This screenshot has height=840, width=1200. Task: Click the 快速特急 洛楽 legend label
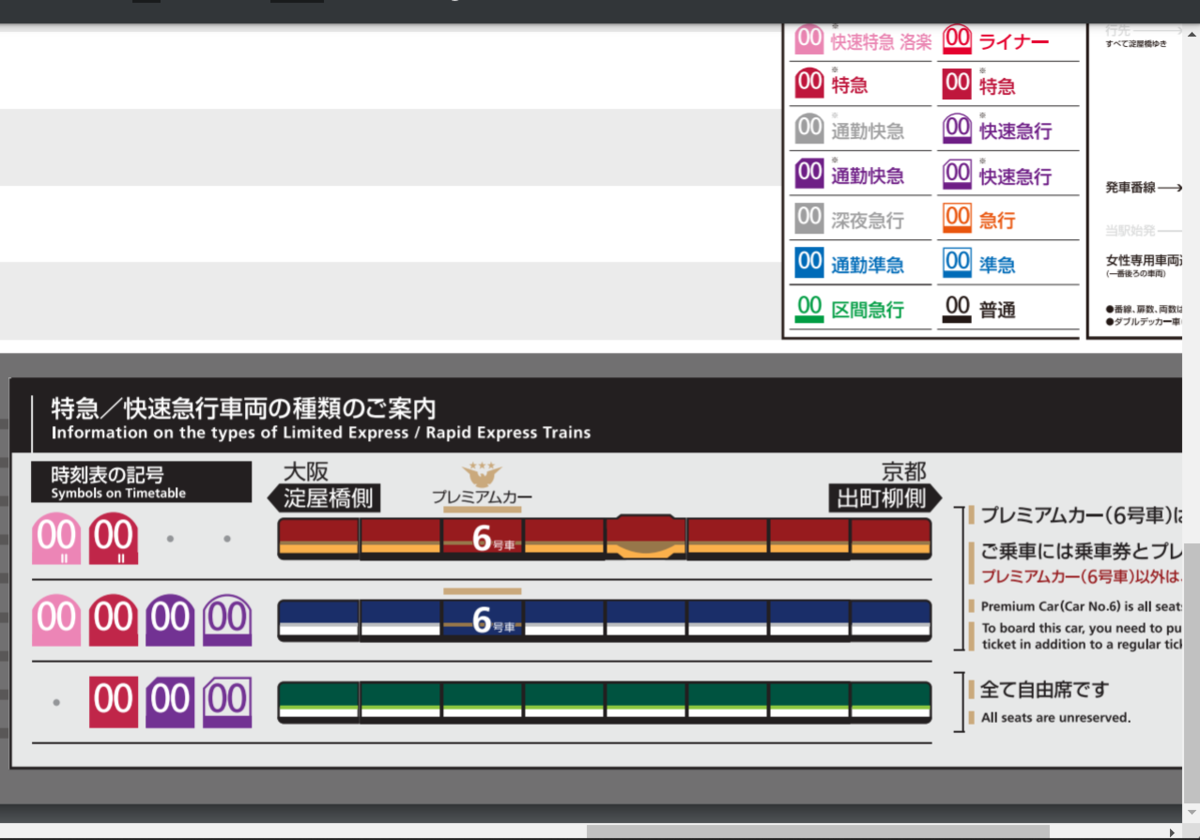pos(881,42)
